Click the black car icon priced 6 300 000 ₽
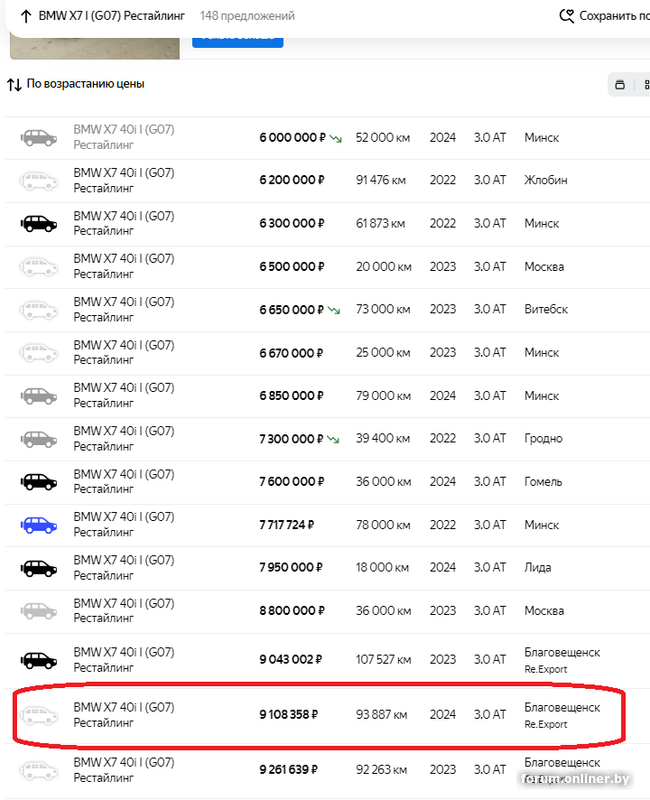650x800 pixels. click(39, 223)
